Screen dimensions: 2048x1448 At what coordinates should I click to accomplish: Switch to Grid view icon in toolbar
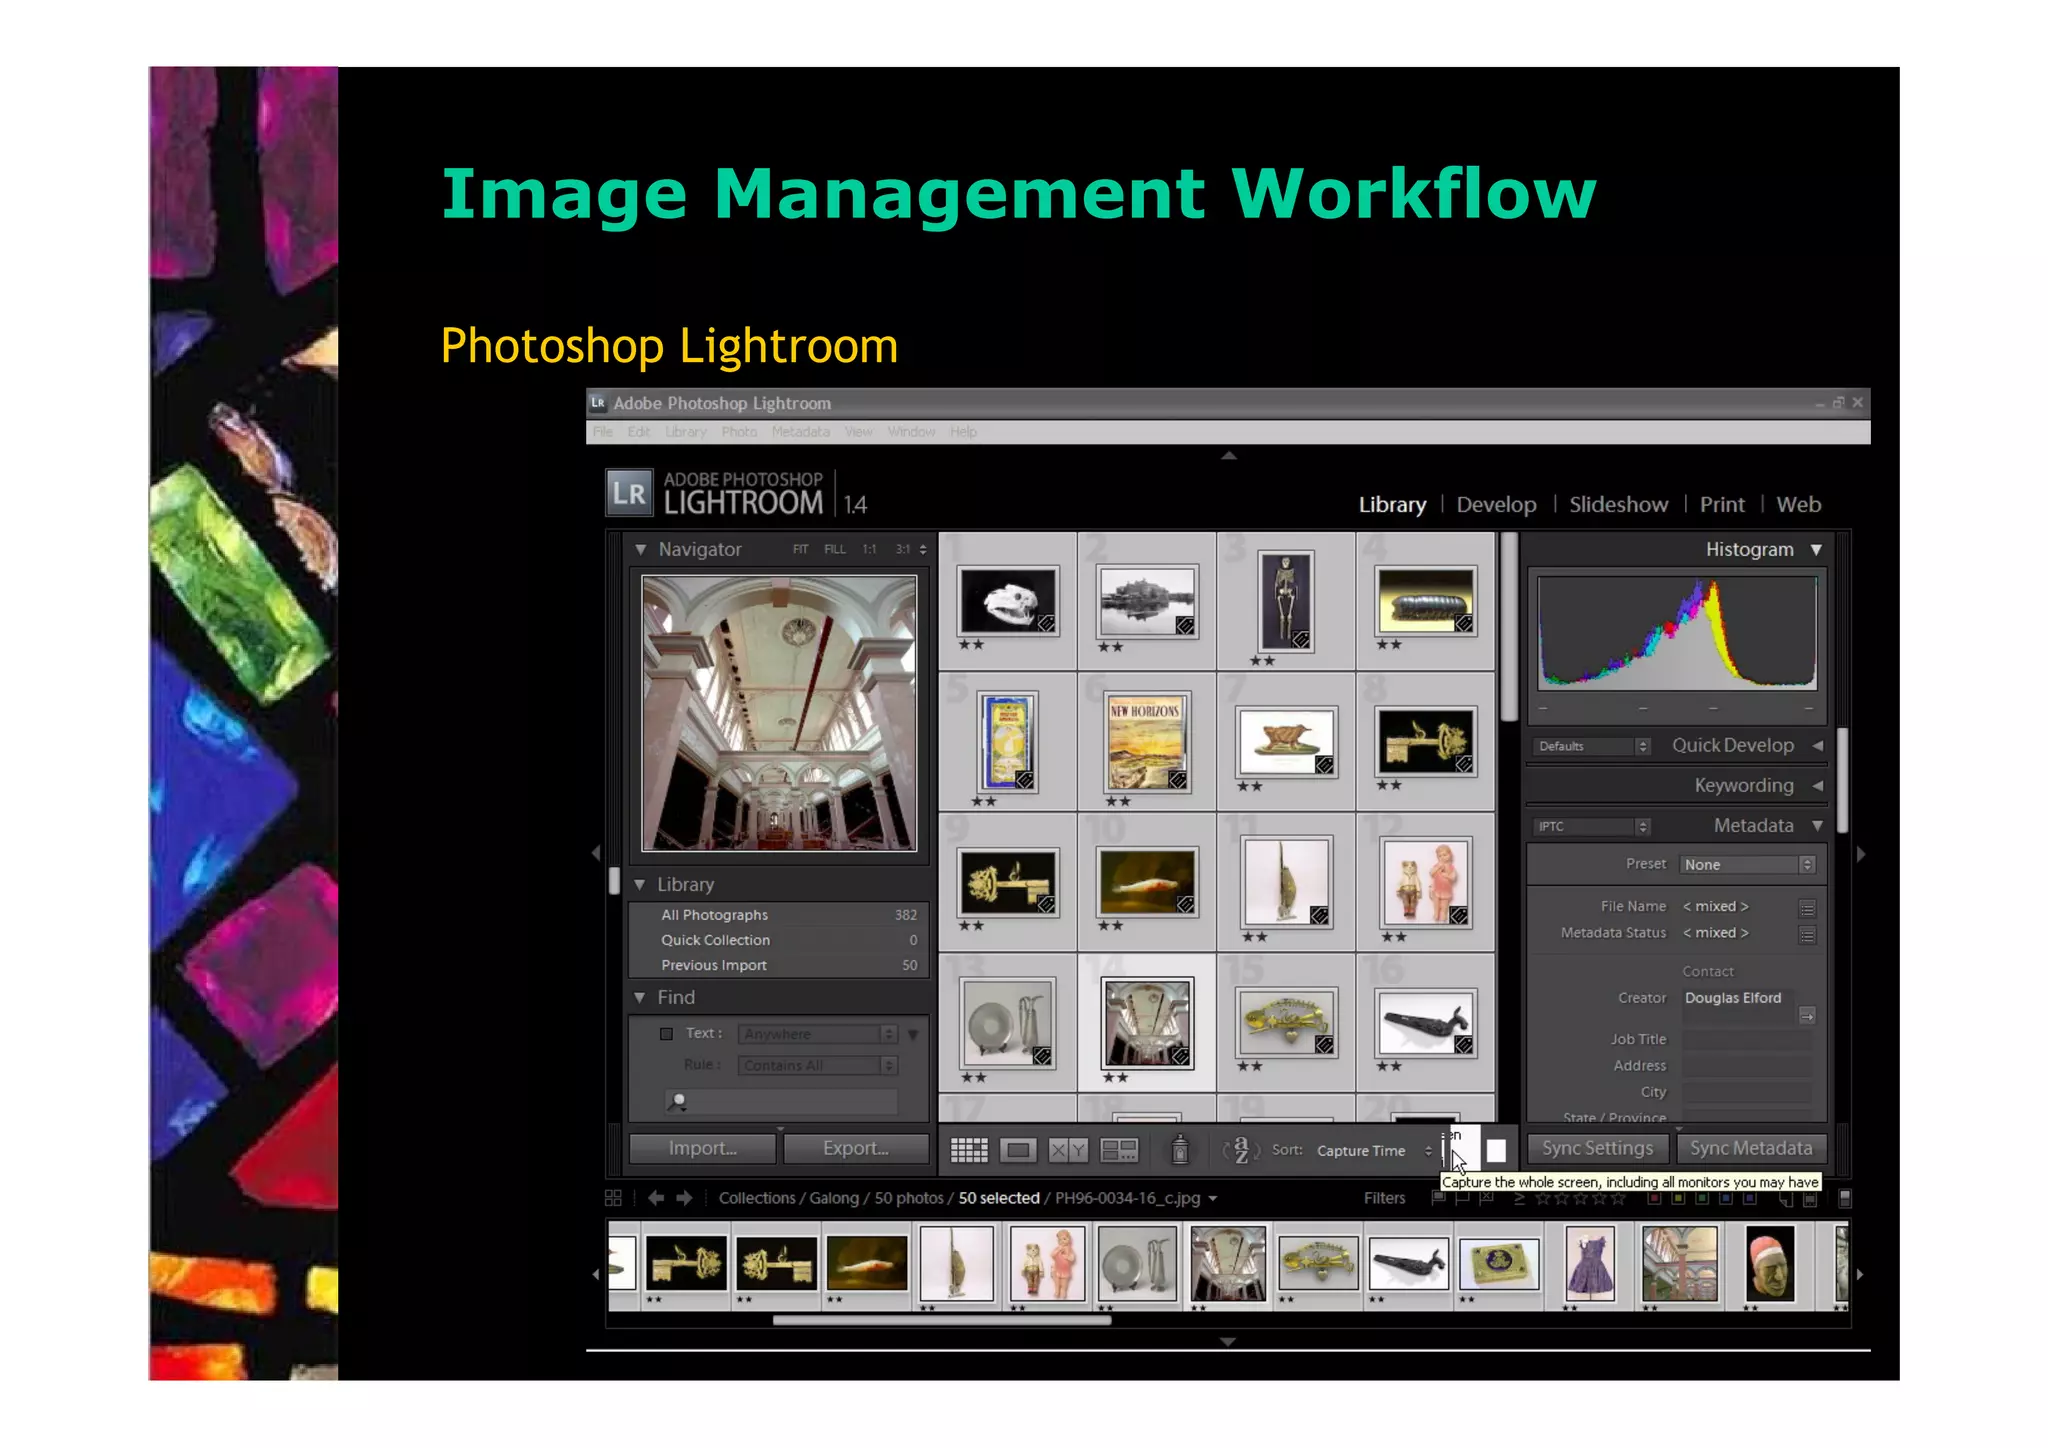click(968, 1150)
